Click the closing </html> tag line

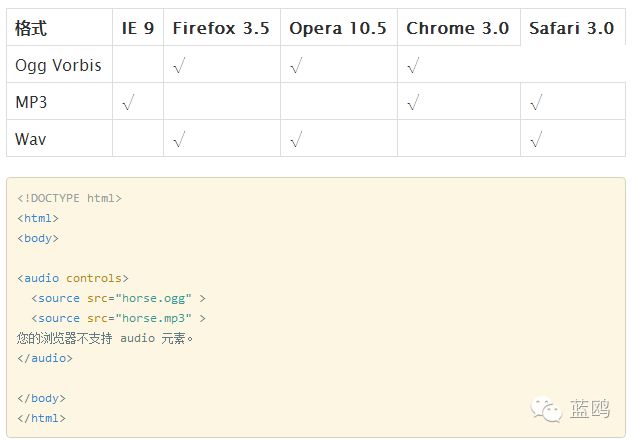tap(42, 418)
